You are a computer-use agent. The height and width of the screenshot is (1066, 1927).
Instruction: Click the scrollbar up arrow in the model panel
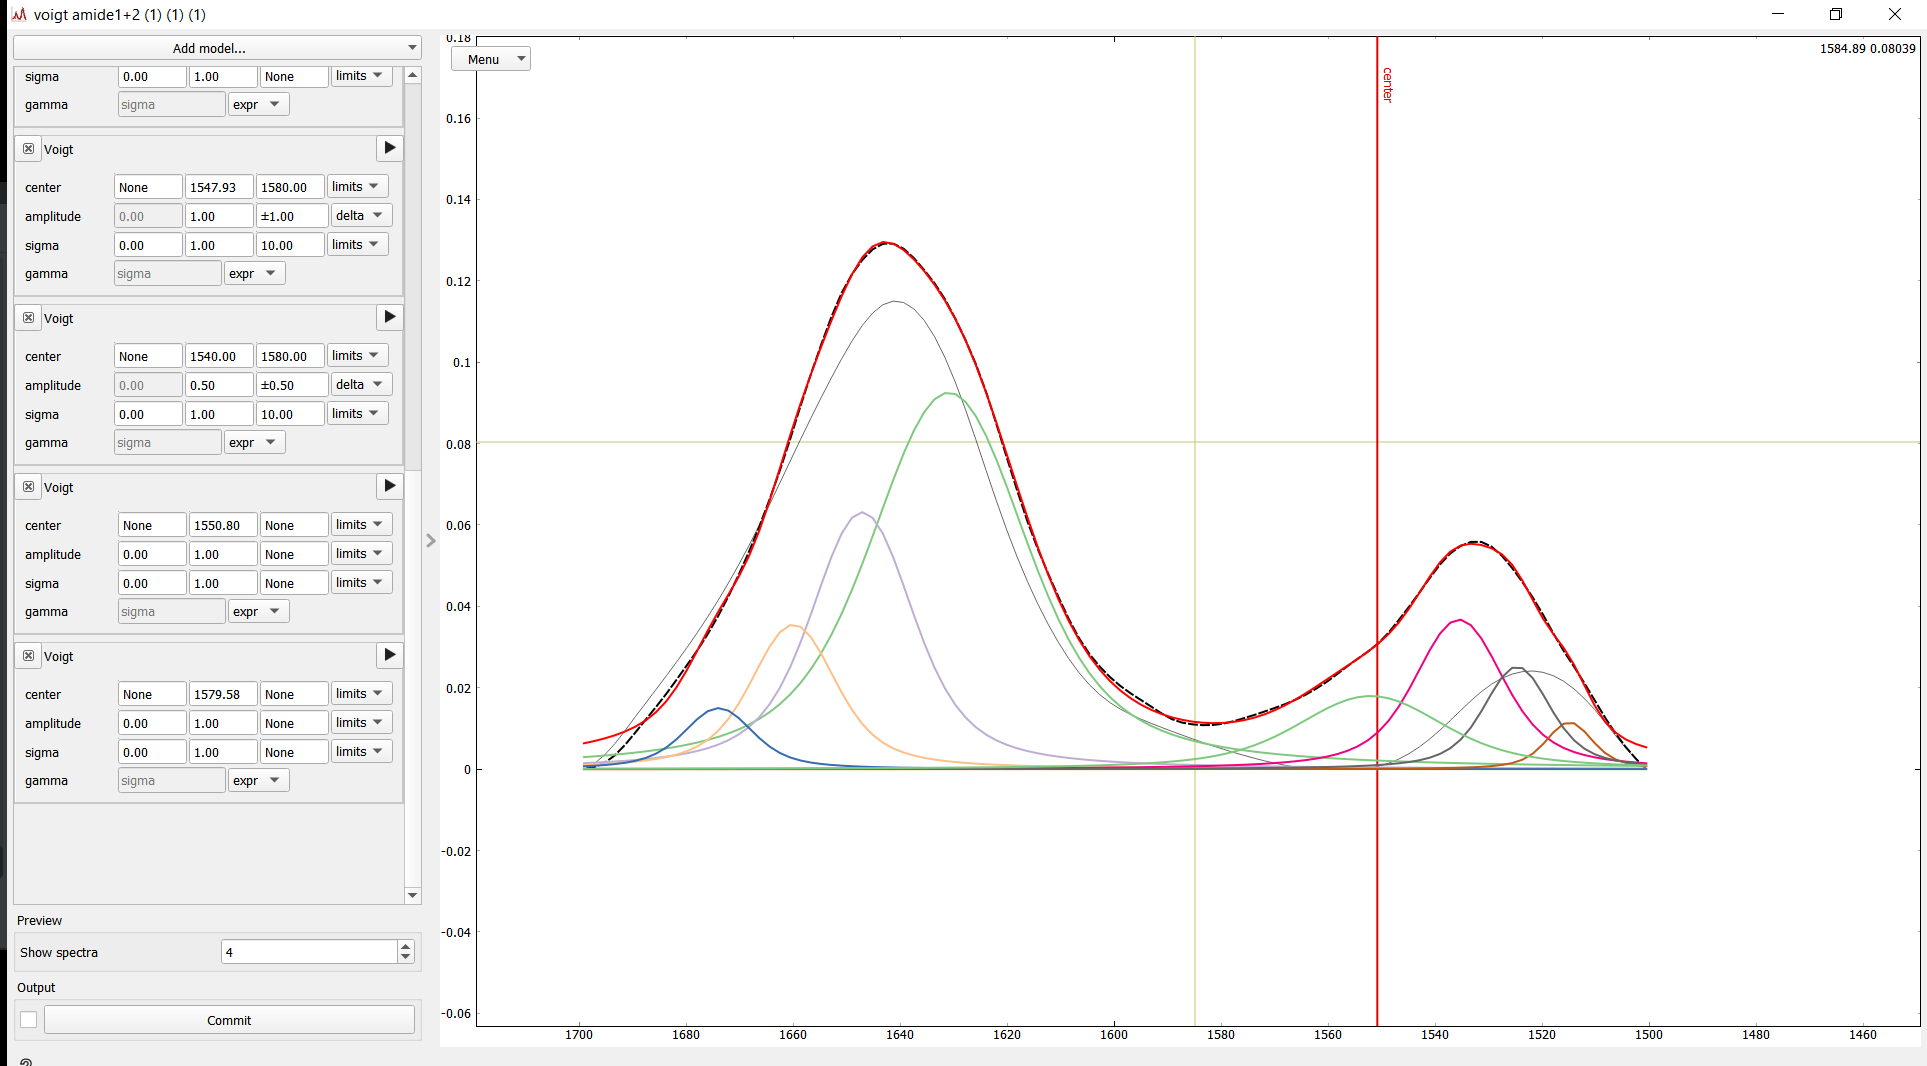coord(412,73)
